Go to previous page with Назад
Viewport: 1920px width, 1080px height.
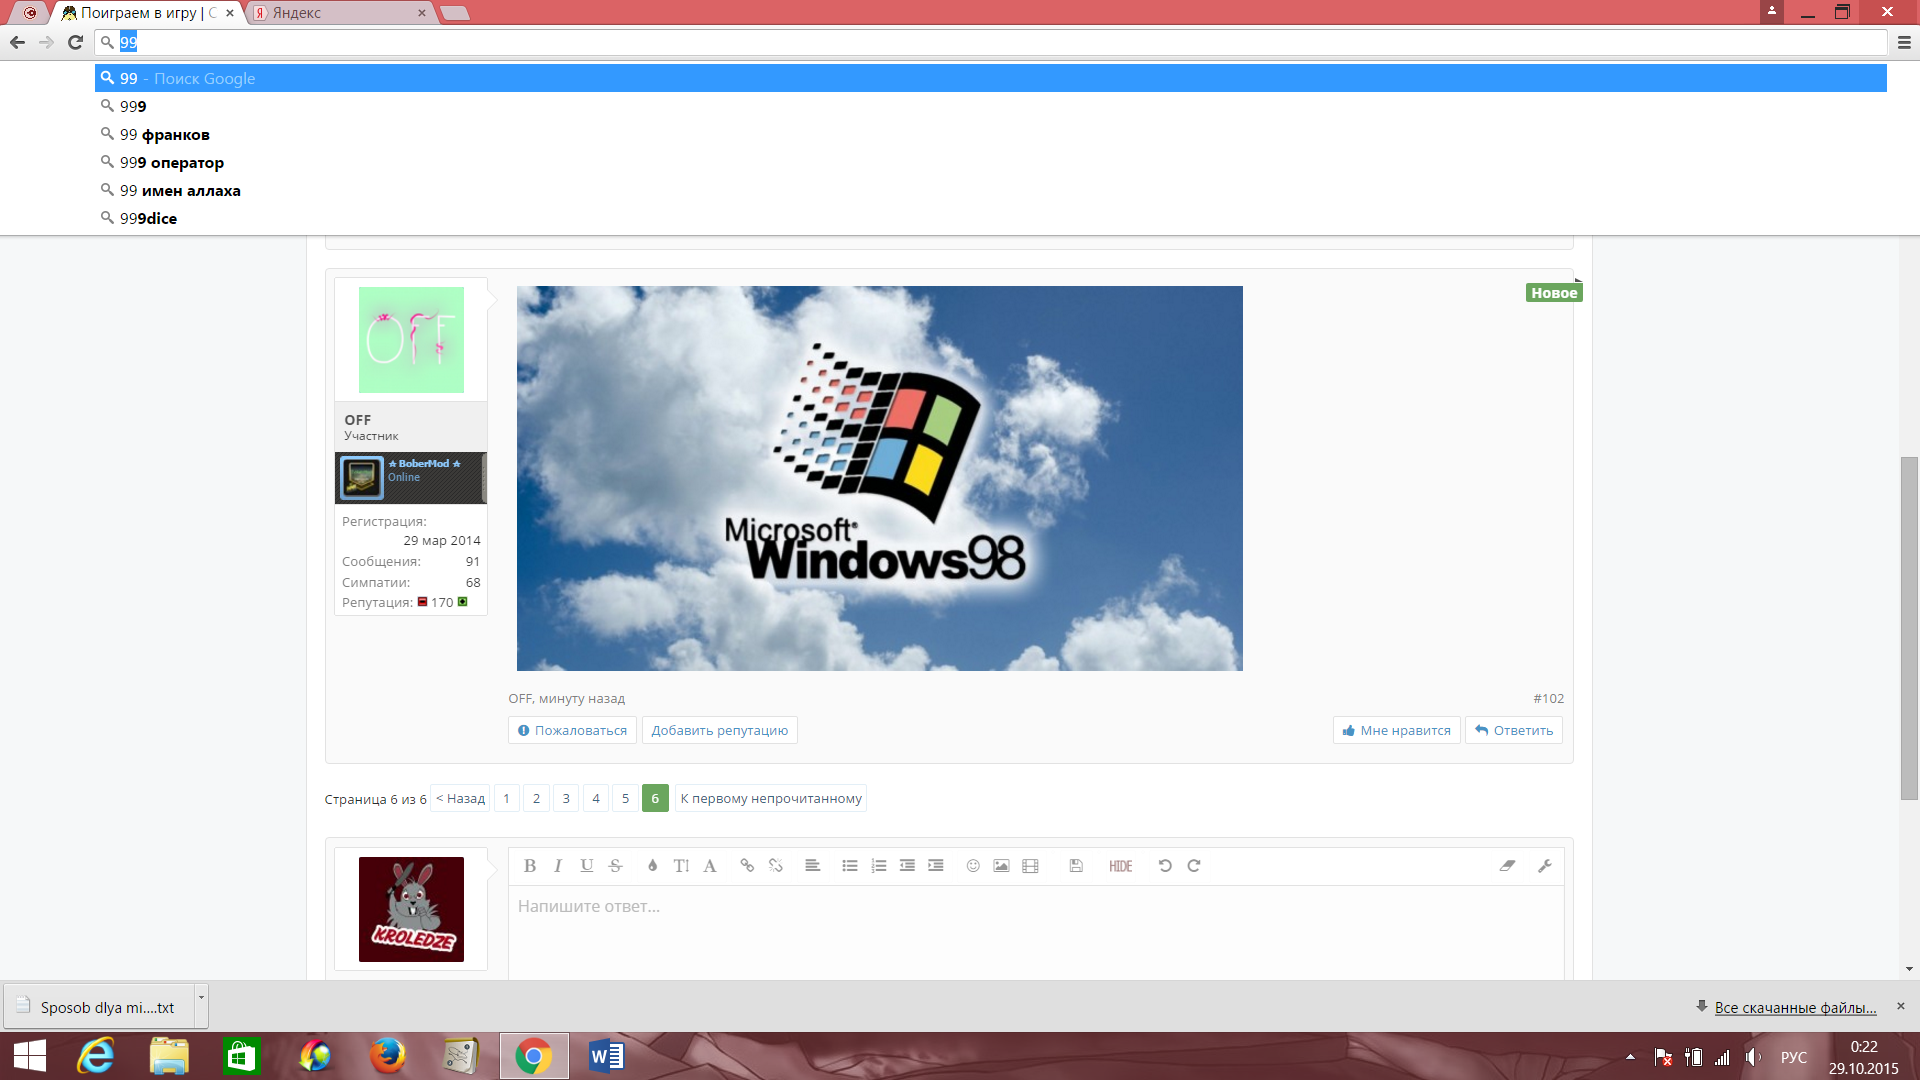pos(460,798)
